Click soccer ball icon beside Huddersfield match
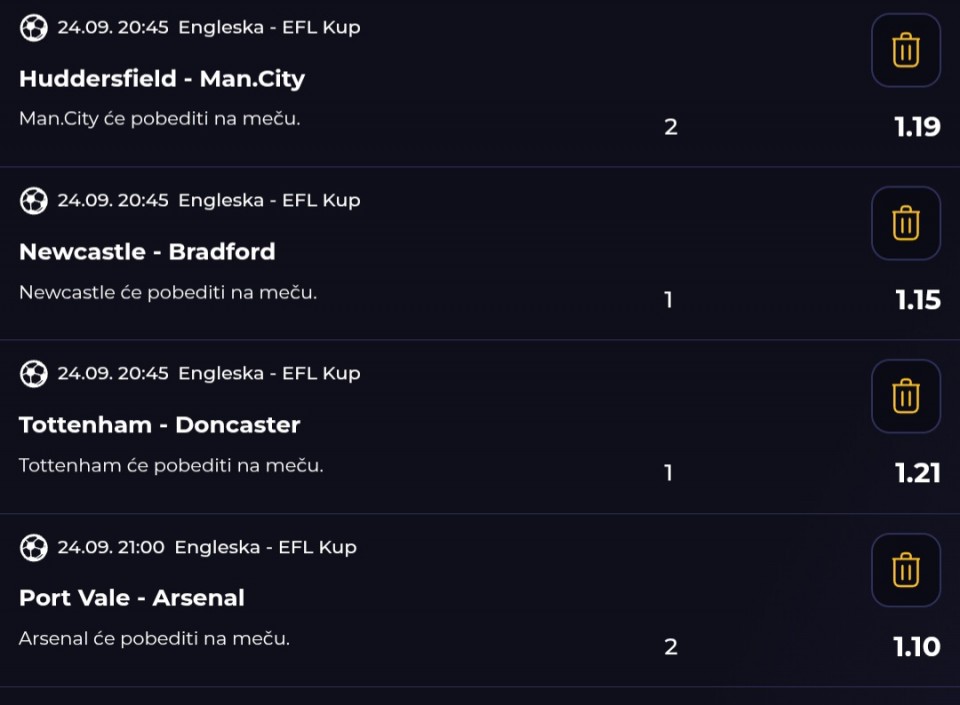The image size is (960, 705). (34, 28)
